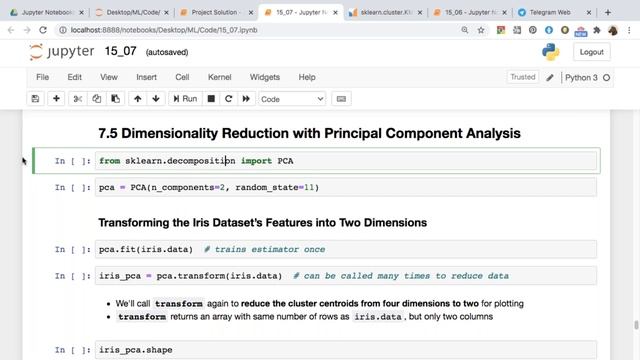Open the command palette keyboard icon
The width and height of the screenshot is (640, 360).
click(x=341, y=99)
